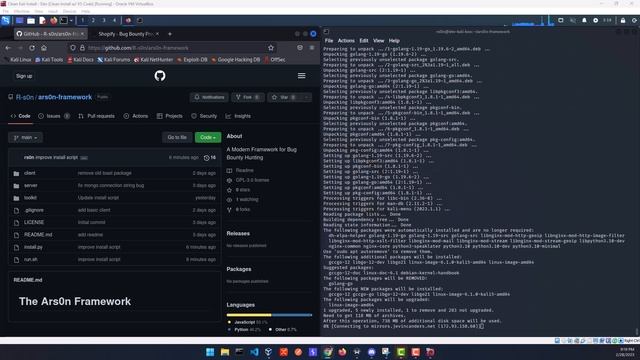Open the Insights tab
640x360 pixels.
point(238,116)
